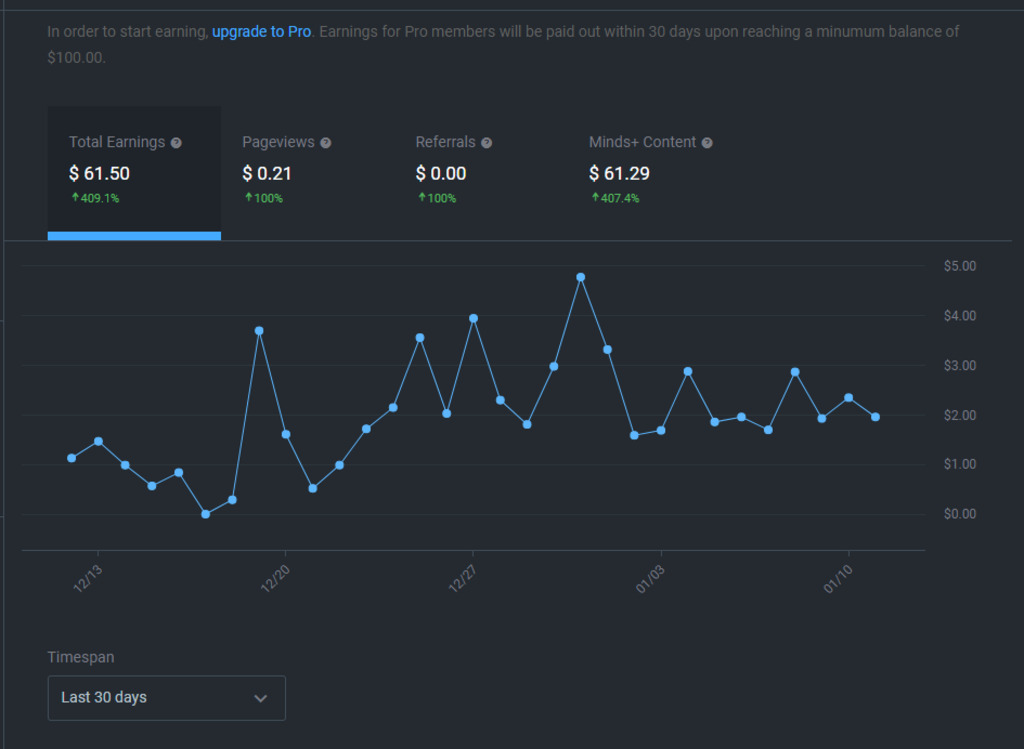
Task: Open the Referrals help tooltip icon
Action: pos(486,143)
